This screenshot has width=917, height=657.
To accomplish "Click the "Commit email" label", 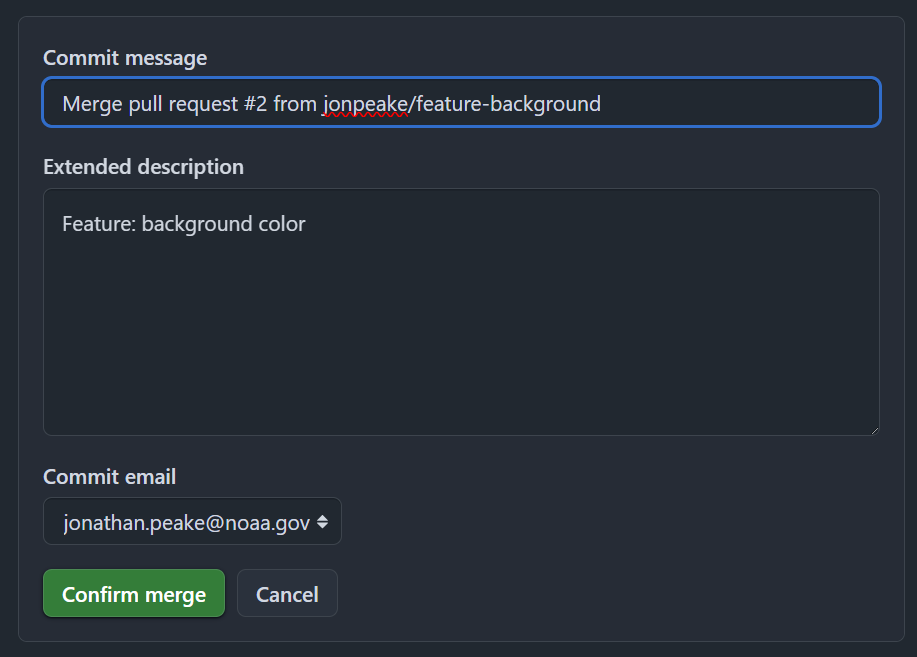I will [109, 477].
